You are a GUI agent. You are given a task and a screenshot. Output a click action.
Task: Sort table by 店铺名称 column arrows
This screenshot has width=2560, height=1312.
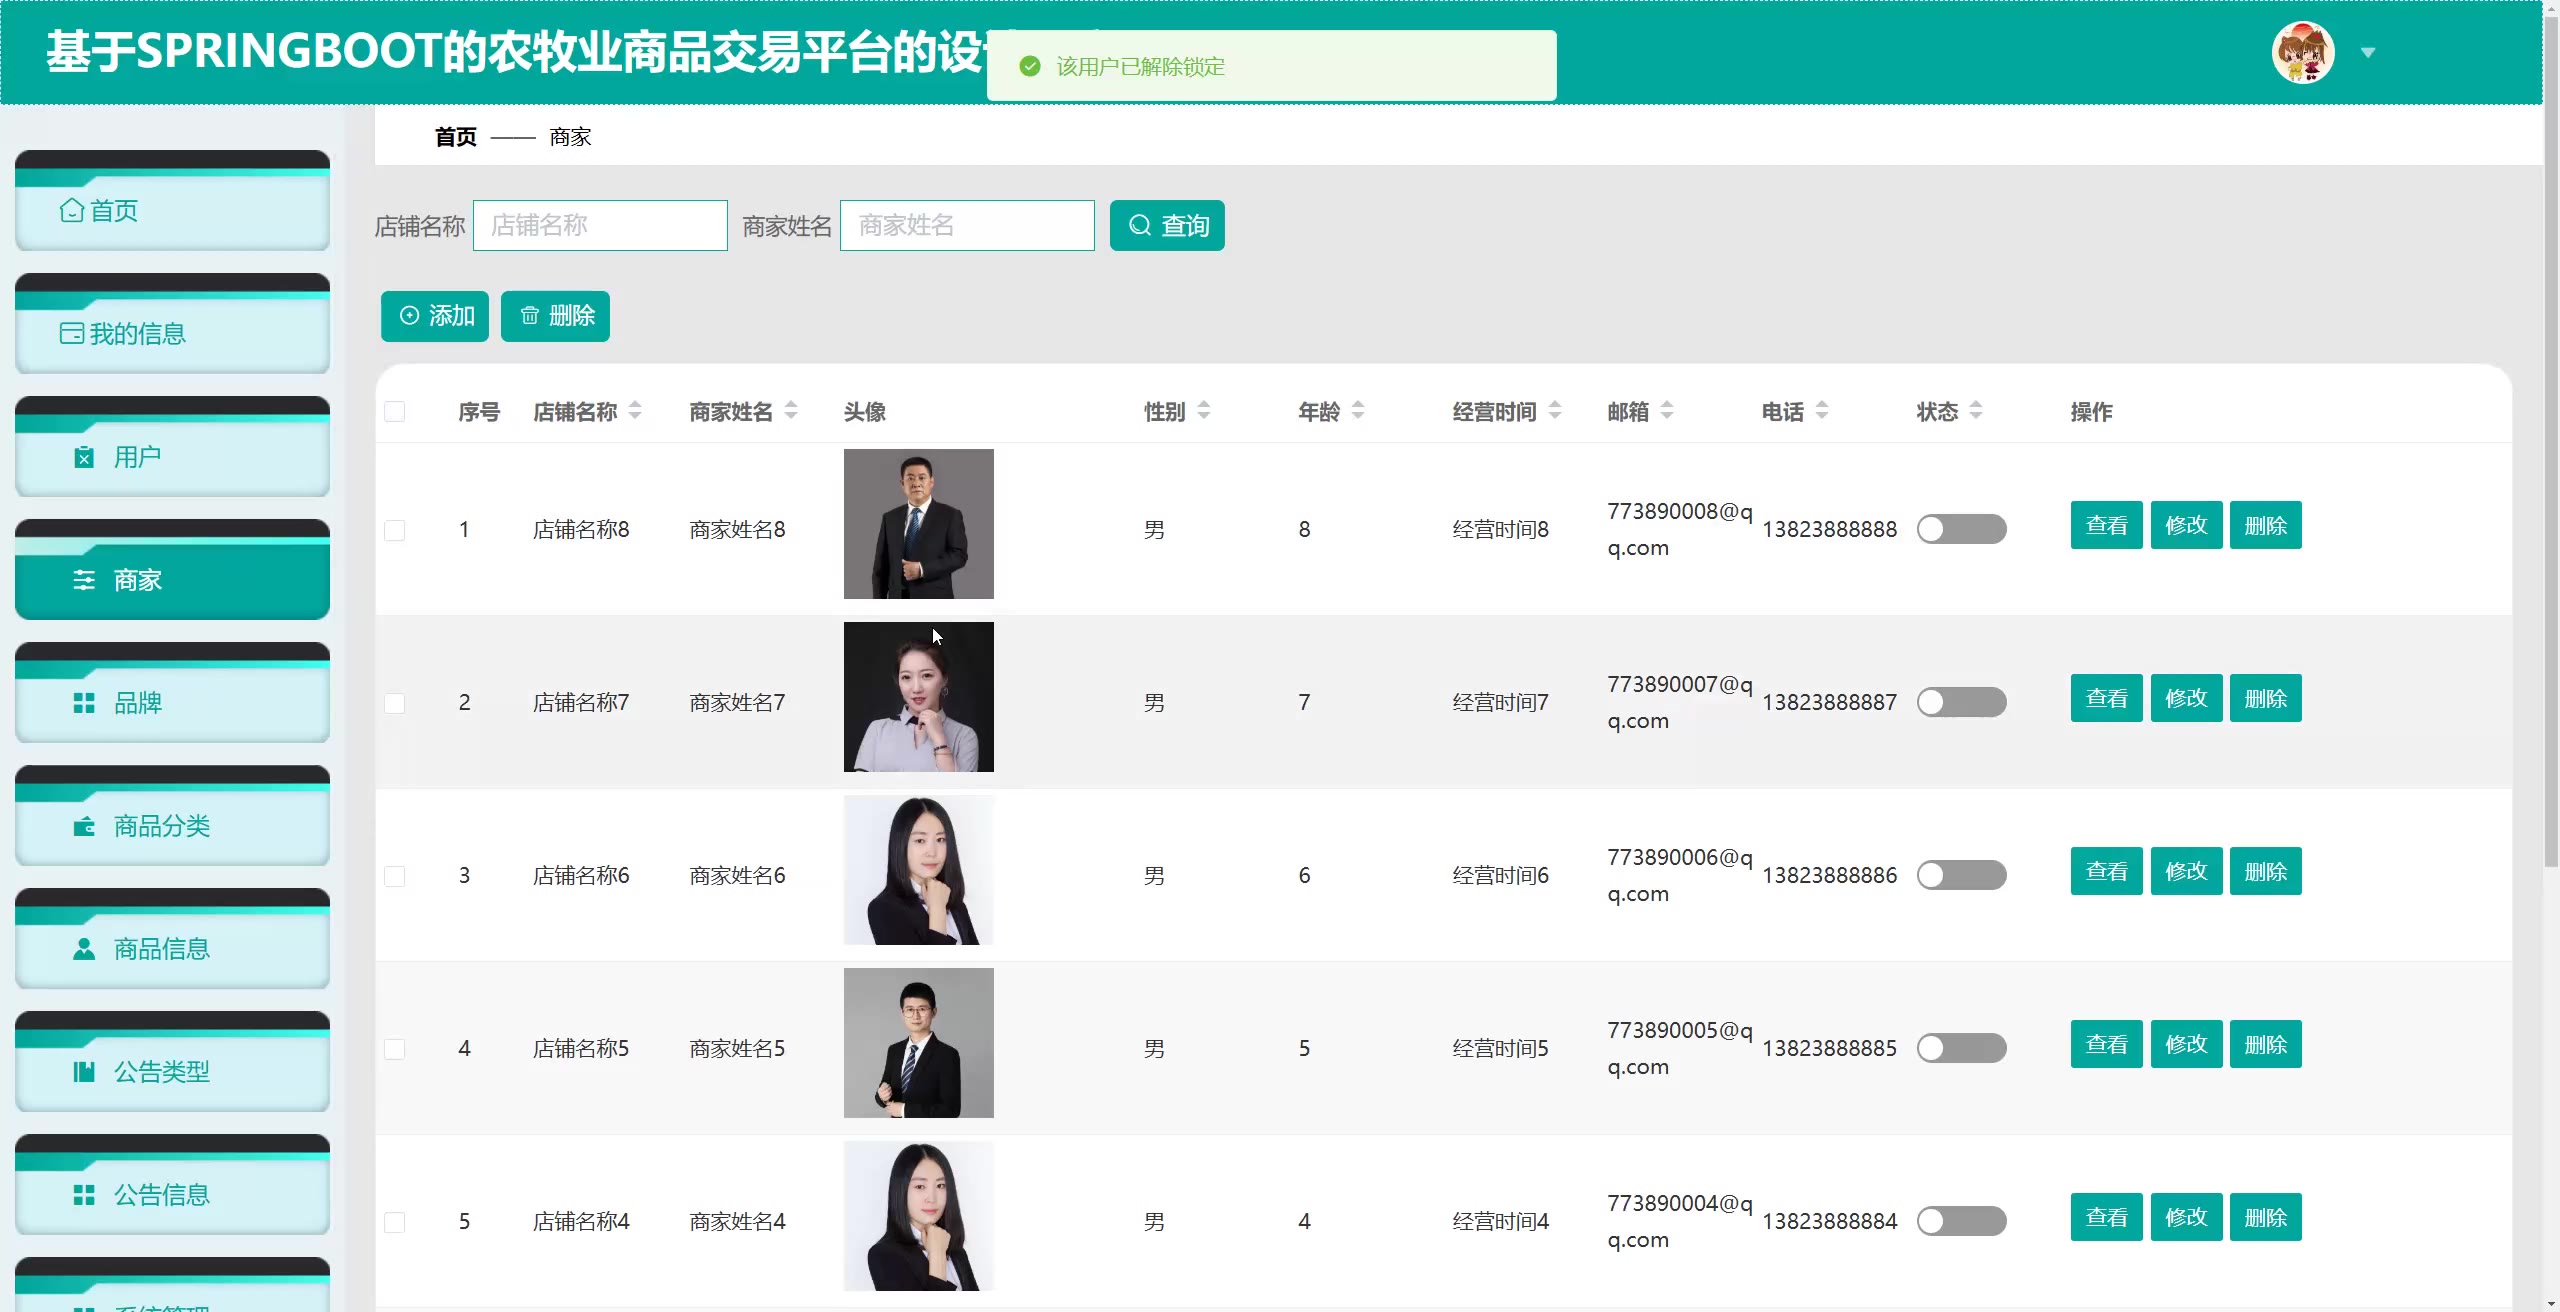[x=634, y=411]
